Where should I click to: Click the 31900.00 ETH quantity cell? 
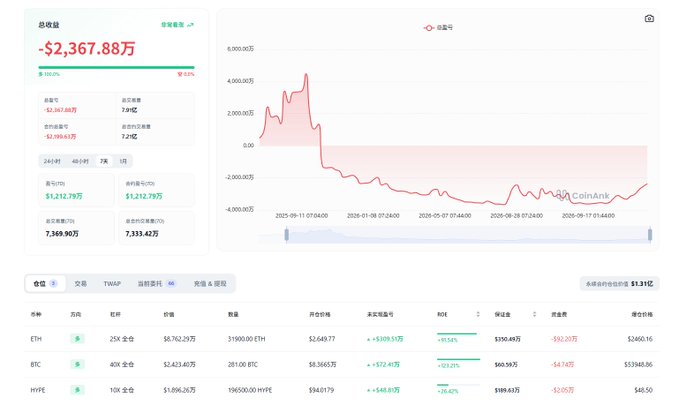coord(246,339)
